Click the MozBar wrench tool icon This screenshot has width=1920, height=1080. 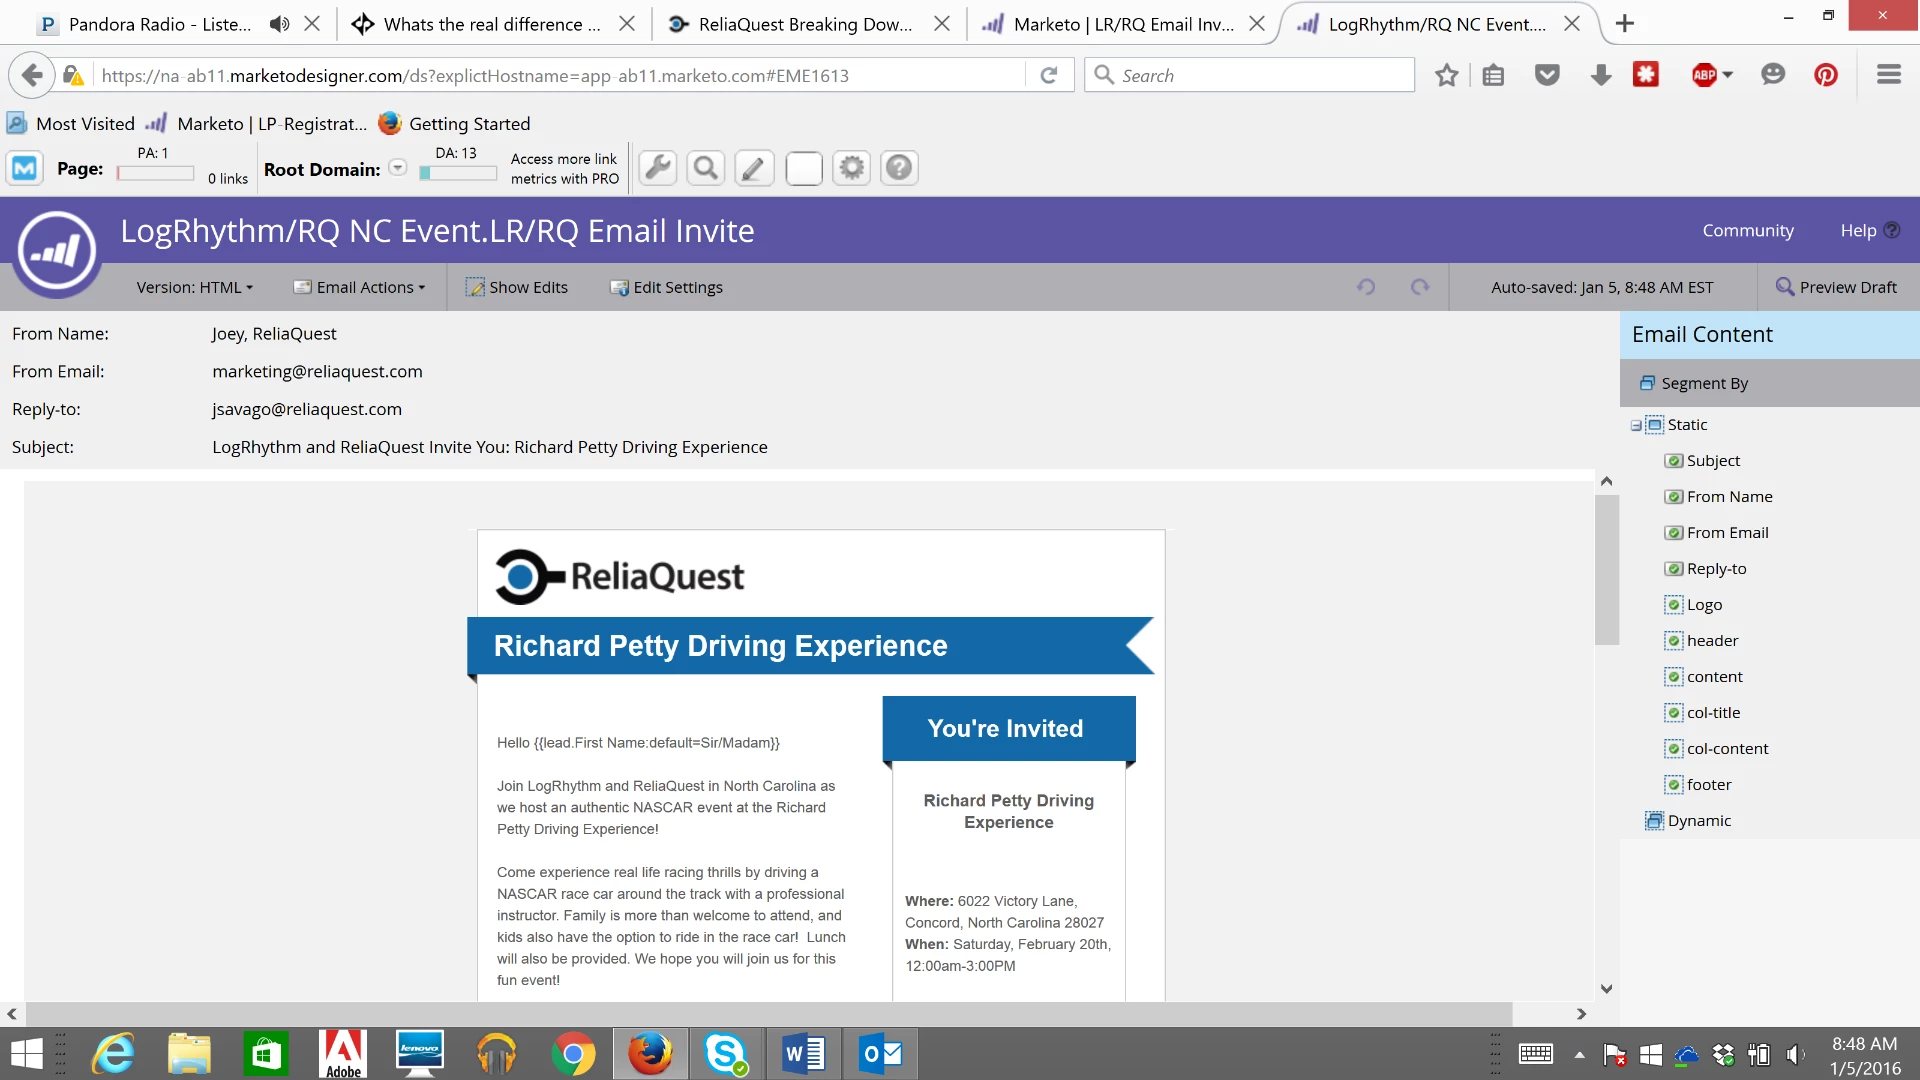(658, 168)
